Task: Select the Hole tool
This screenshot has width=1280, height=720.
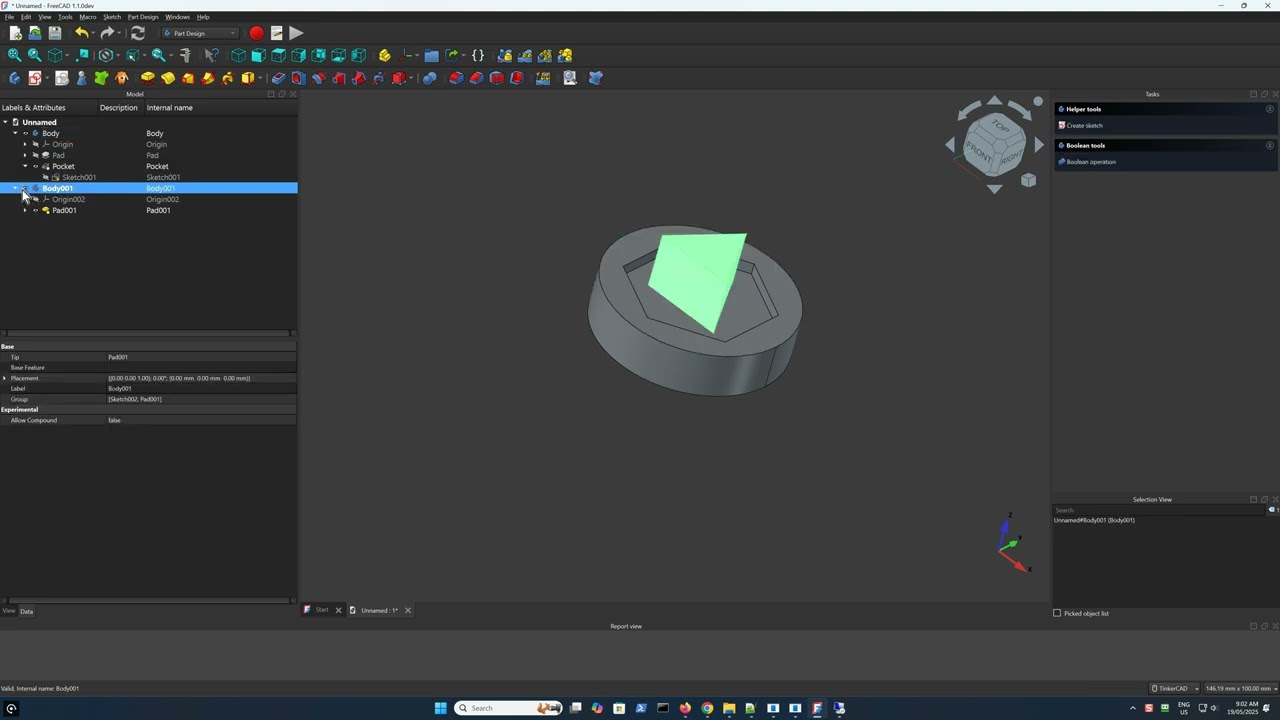Action: 298,78
